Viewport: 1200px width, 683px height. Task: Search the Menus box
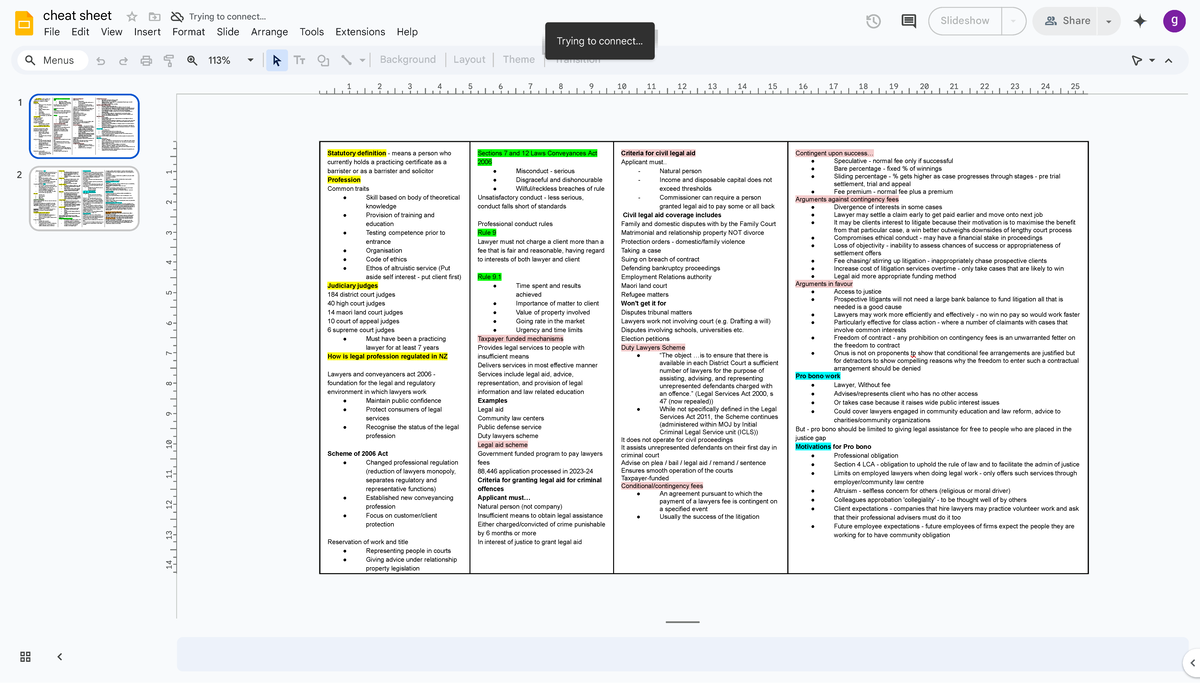pyautogui.click(x=50, y=60)
